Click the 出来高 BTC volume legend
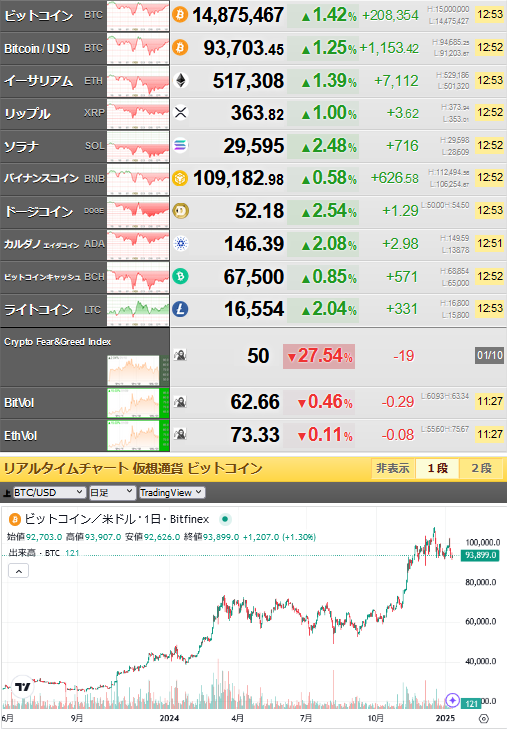Image resolution: width=507 pixels, height=730 pixels. pyautogui.click(x=44, y=553)
